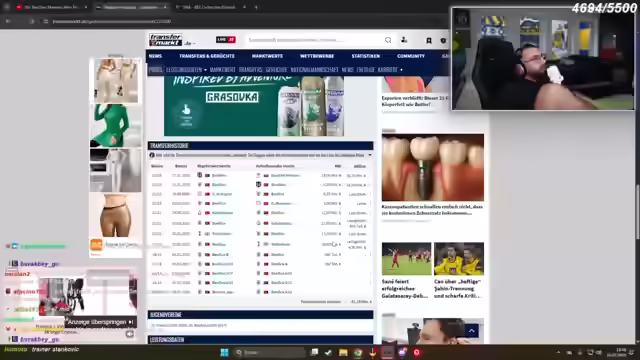Open the 'Experten verblüfft' ad headline
Screen dimensions: 640x360
point(415,101)
